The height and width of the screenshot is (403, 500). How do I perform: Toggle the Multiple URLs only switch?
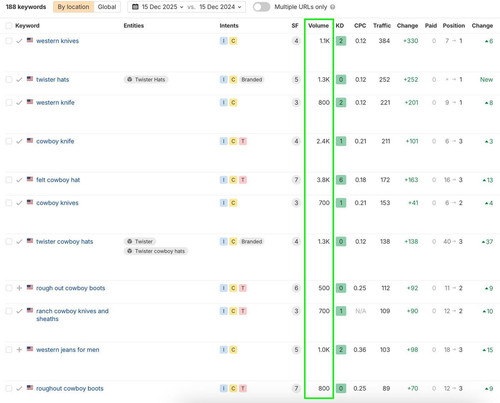pyautogui.click(x=261, y=7)
